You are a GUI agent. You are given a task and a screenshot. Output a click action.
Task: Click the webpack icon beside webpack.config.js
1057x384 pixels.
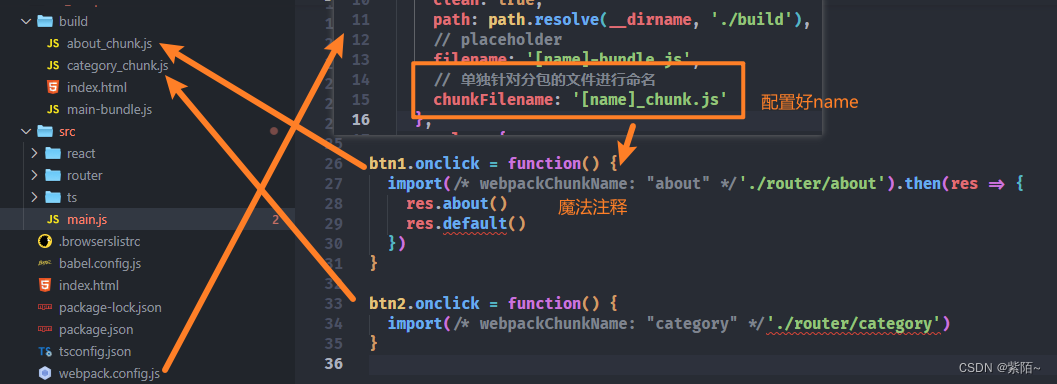click(45, 373)
